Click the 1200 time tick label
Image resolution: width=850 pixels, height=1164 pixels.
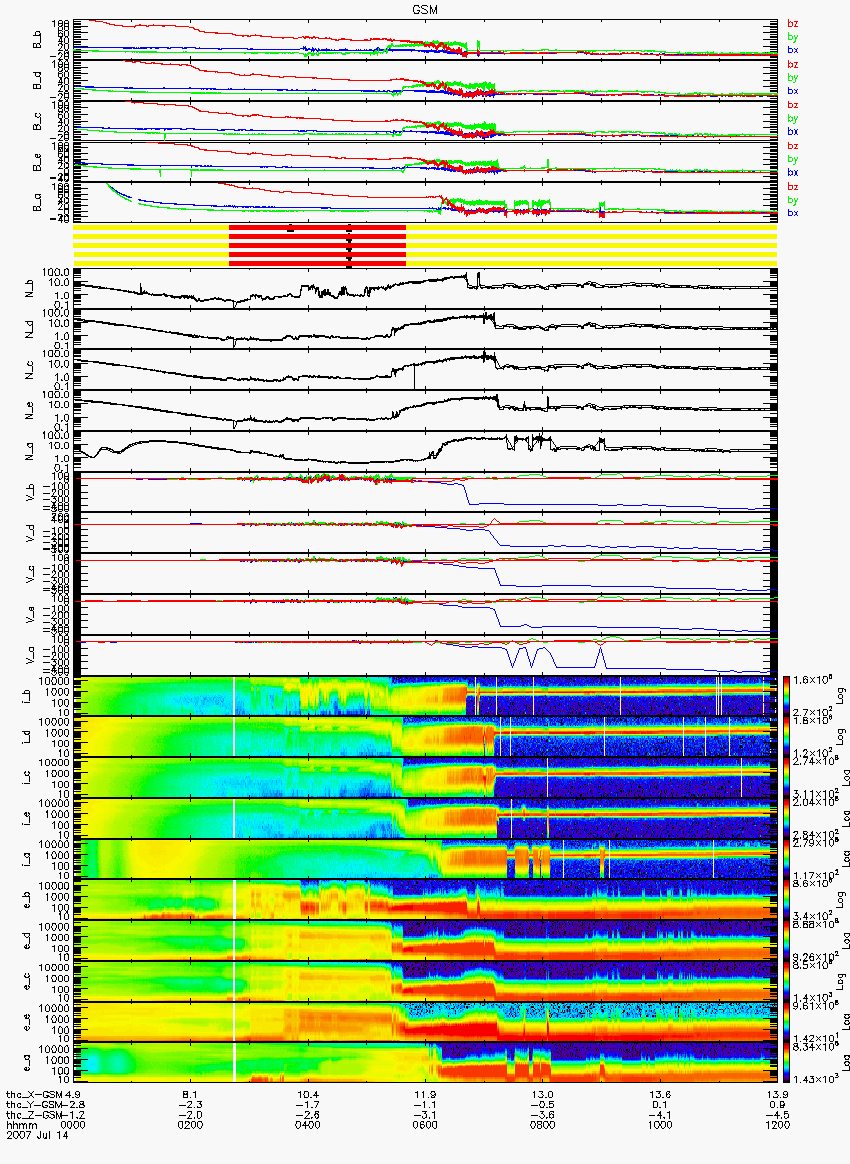[x=777, y=1125]
